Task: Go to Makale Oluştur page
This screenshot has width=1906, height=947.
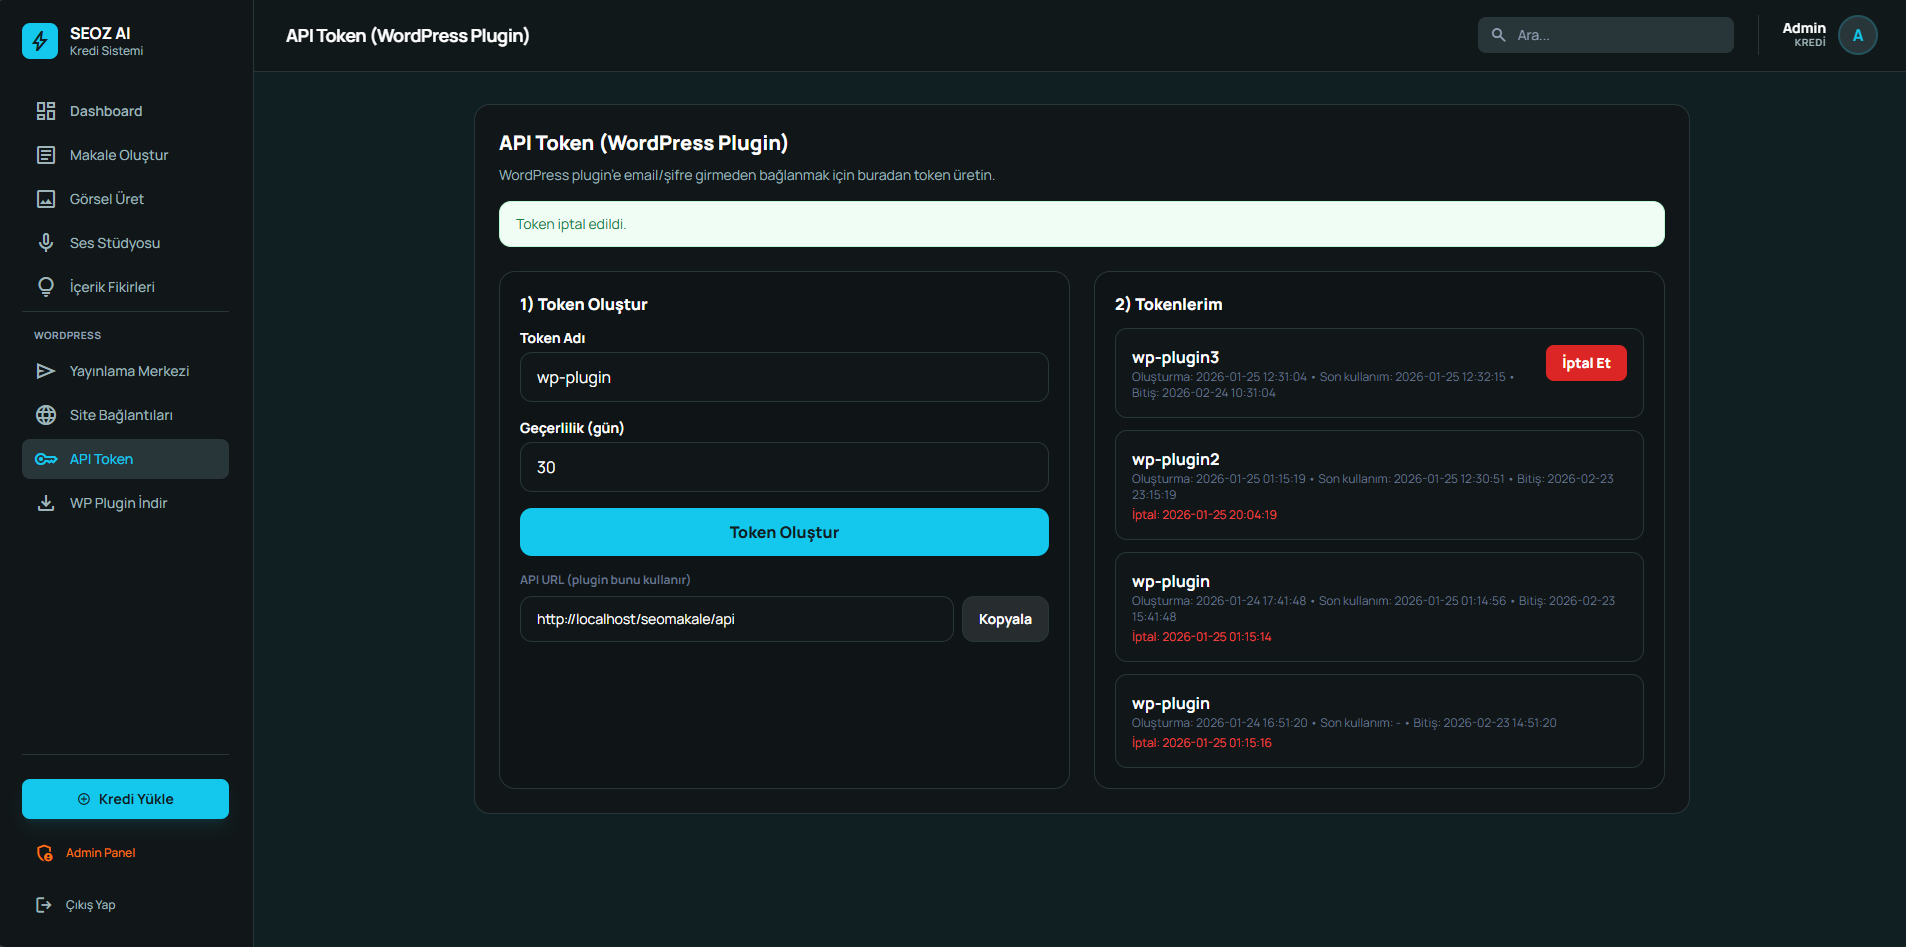Action: [x=125, y=155]
